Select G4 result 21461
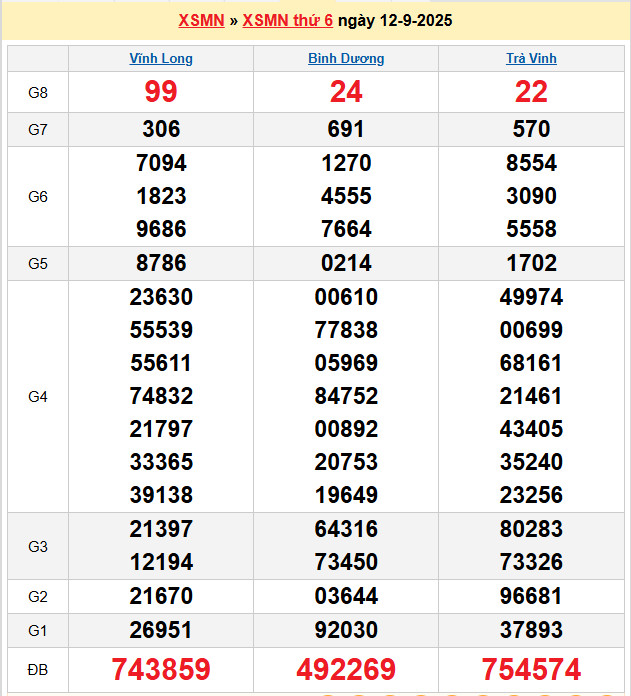Viewport: 631px width, 696px height. tap(531, 396)
